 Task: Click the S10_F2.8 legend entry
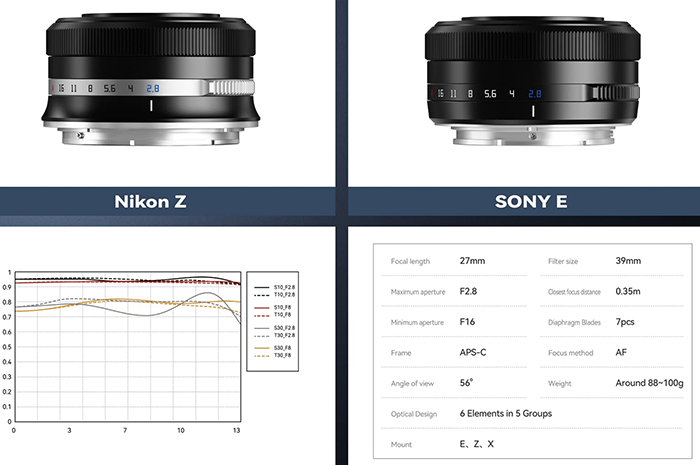point(275,287)
